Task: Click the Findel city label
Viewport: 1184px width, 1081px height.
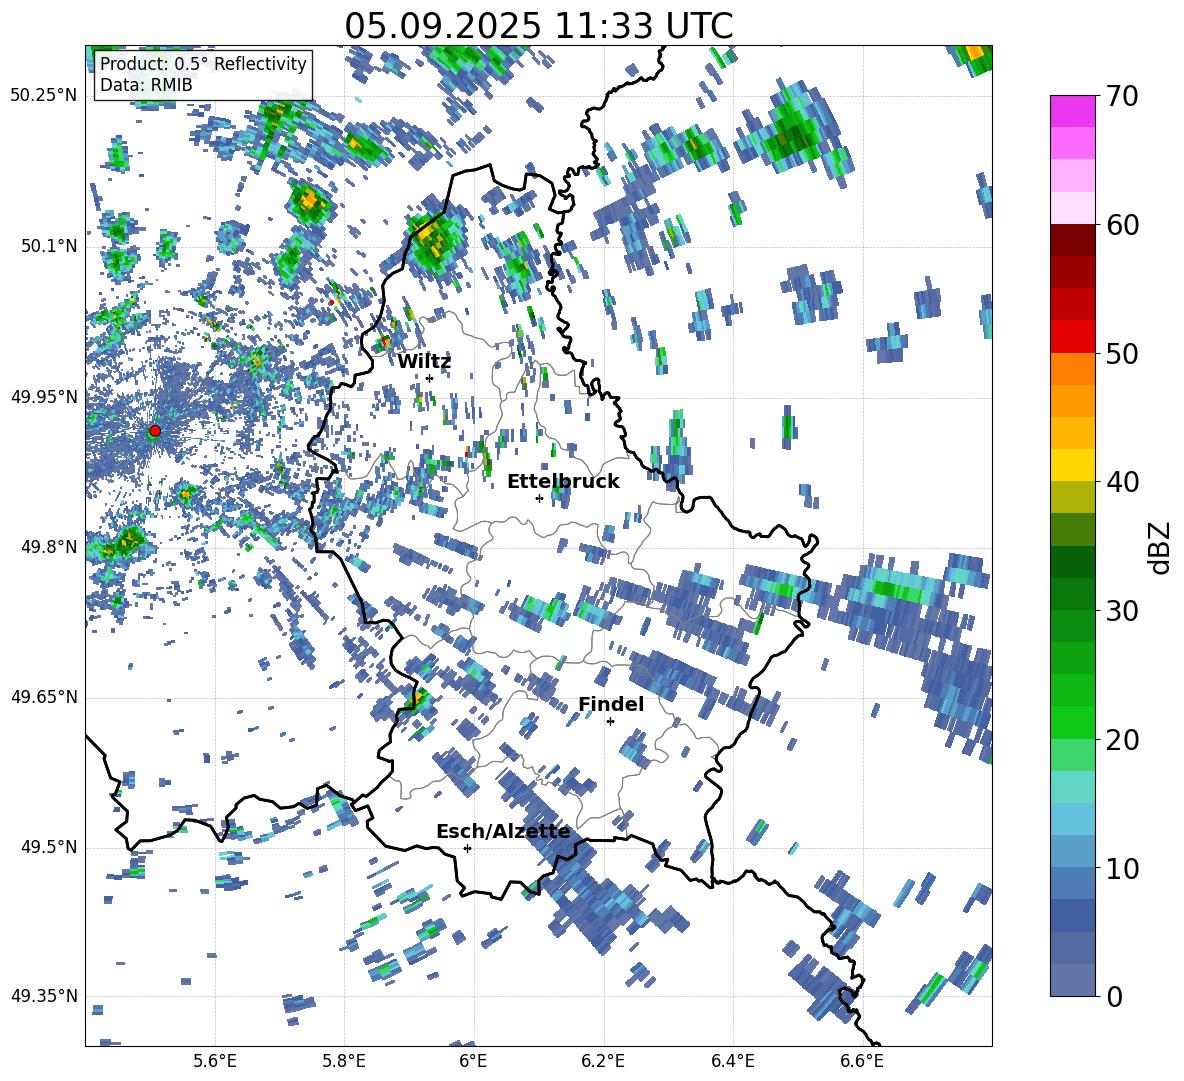Action: 611,704
